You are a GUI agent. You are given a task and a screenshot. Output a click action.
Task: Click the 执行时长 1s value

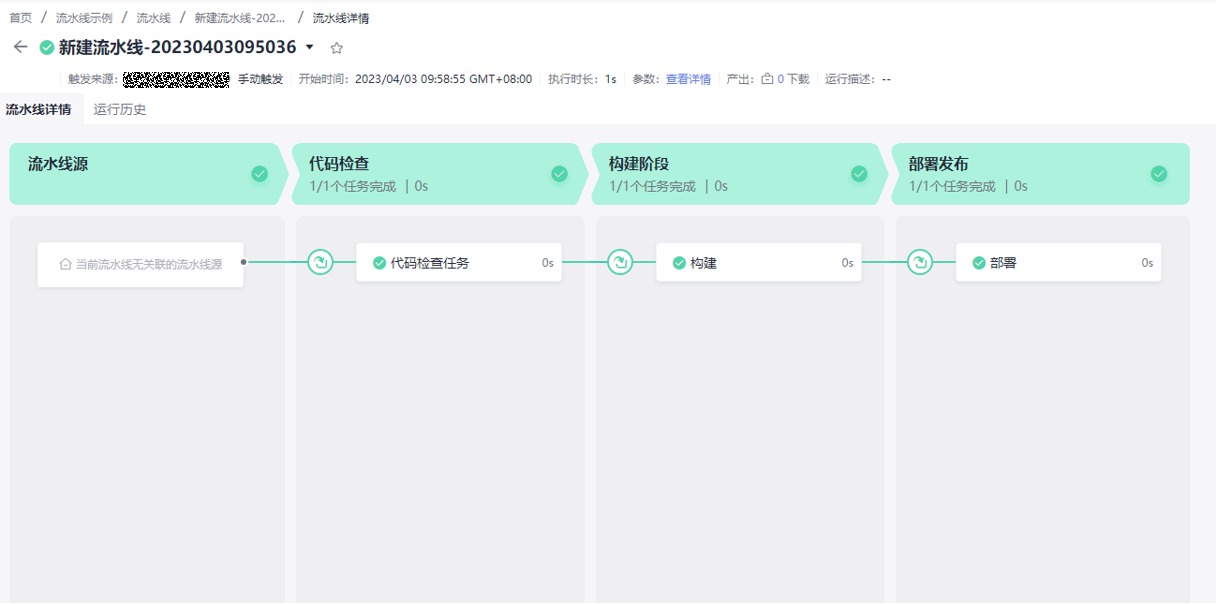point(610,79)
